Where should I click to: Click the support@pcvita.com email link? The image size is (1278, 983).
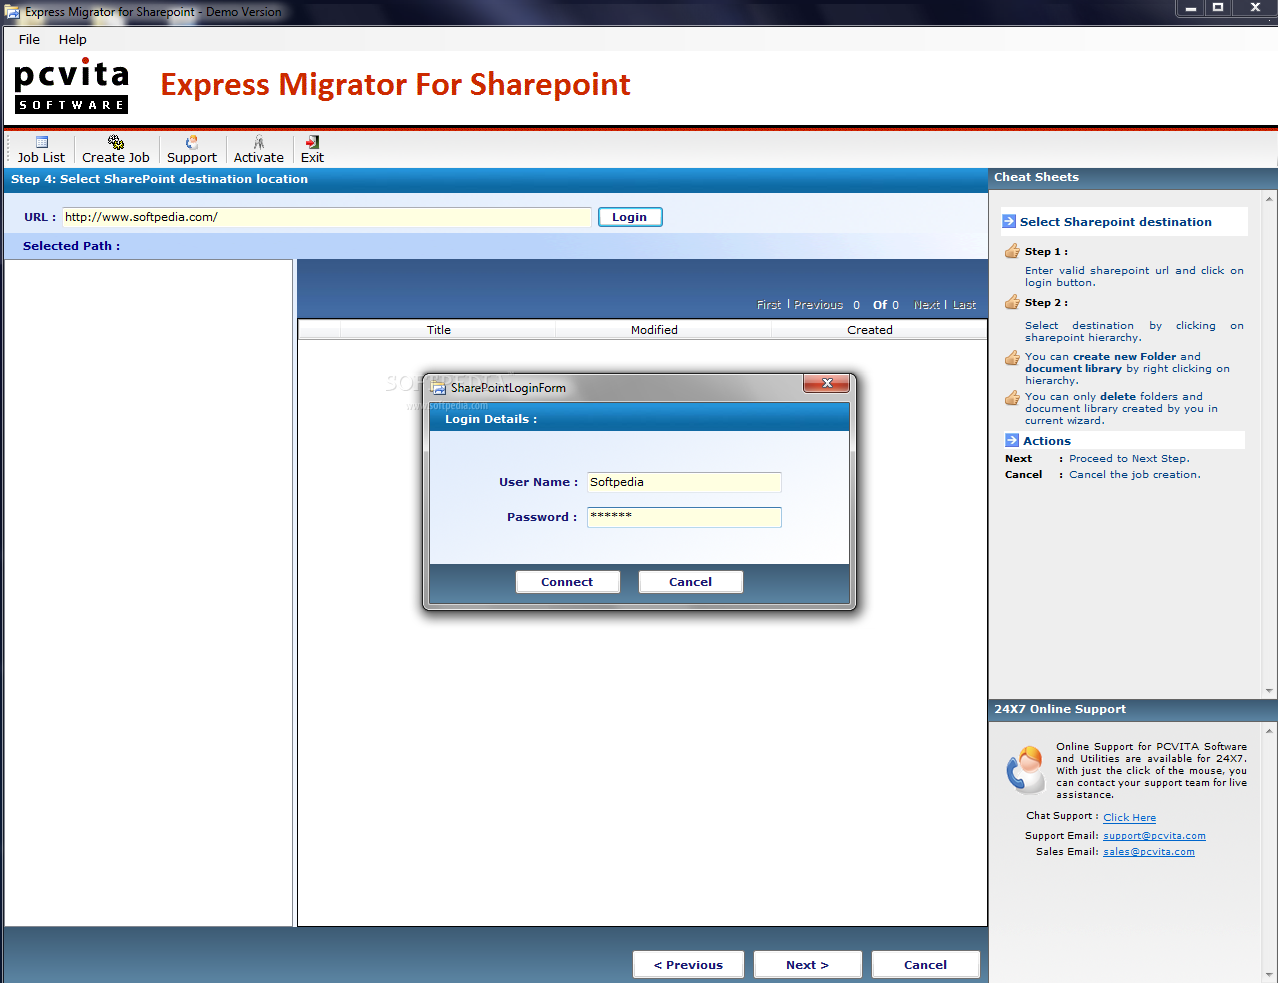(1154, 836)
